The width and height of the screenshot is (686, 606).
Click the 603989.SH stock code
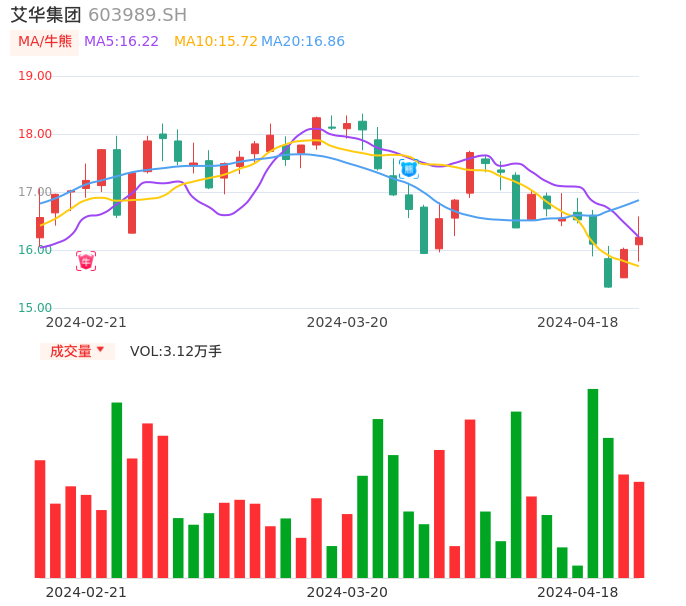137,15
